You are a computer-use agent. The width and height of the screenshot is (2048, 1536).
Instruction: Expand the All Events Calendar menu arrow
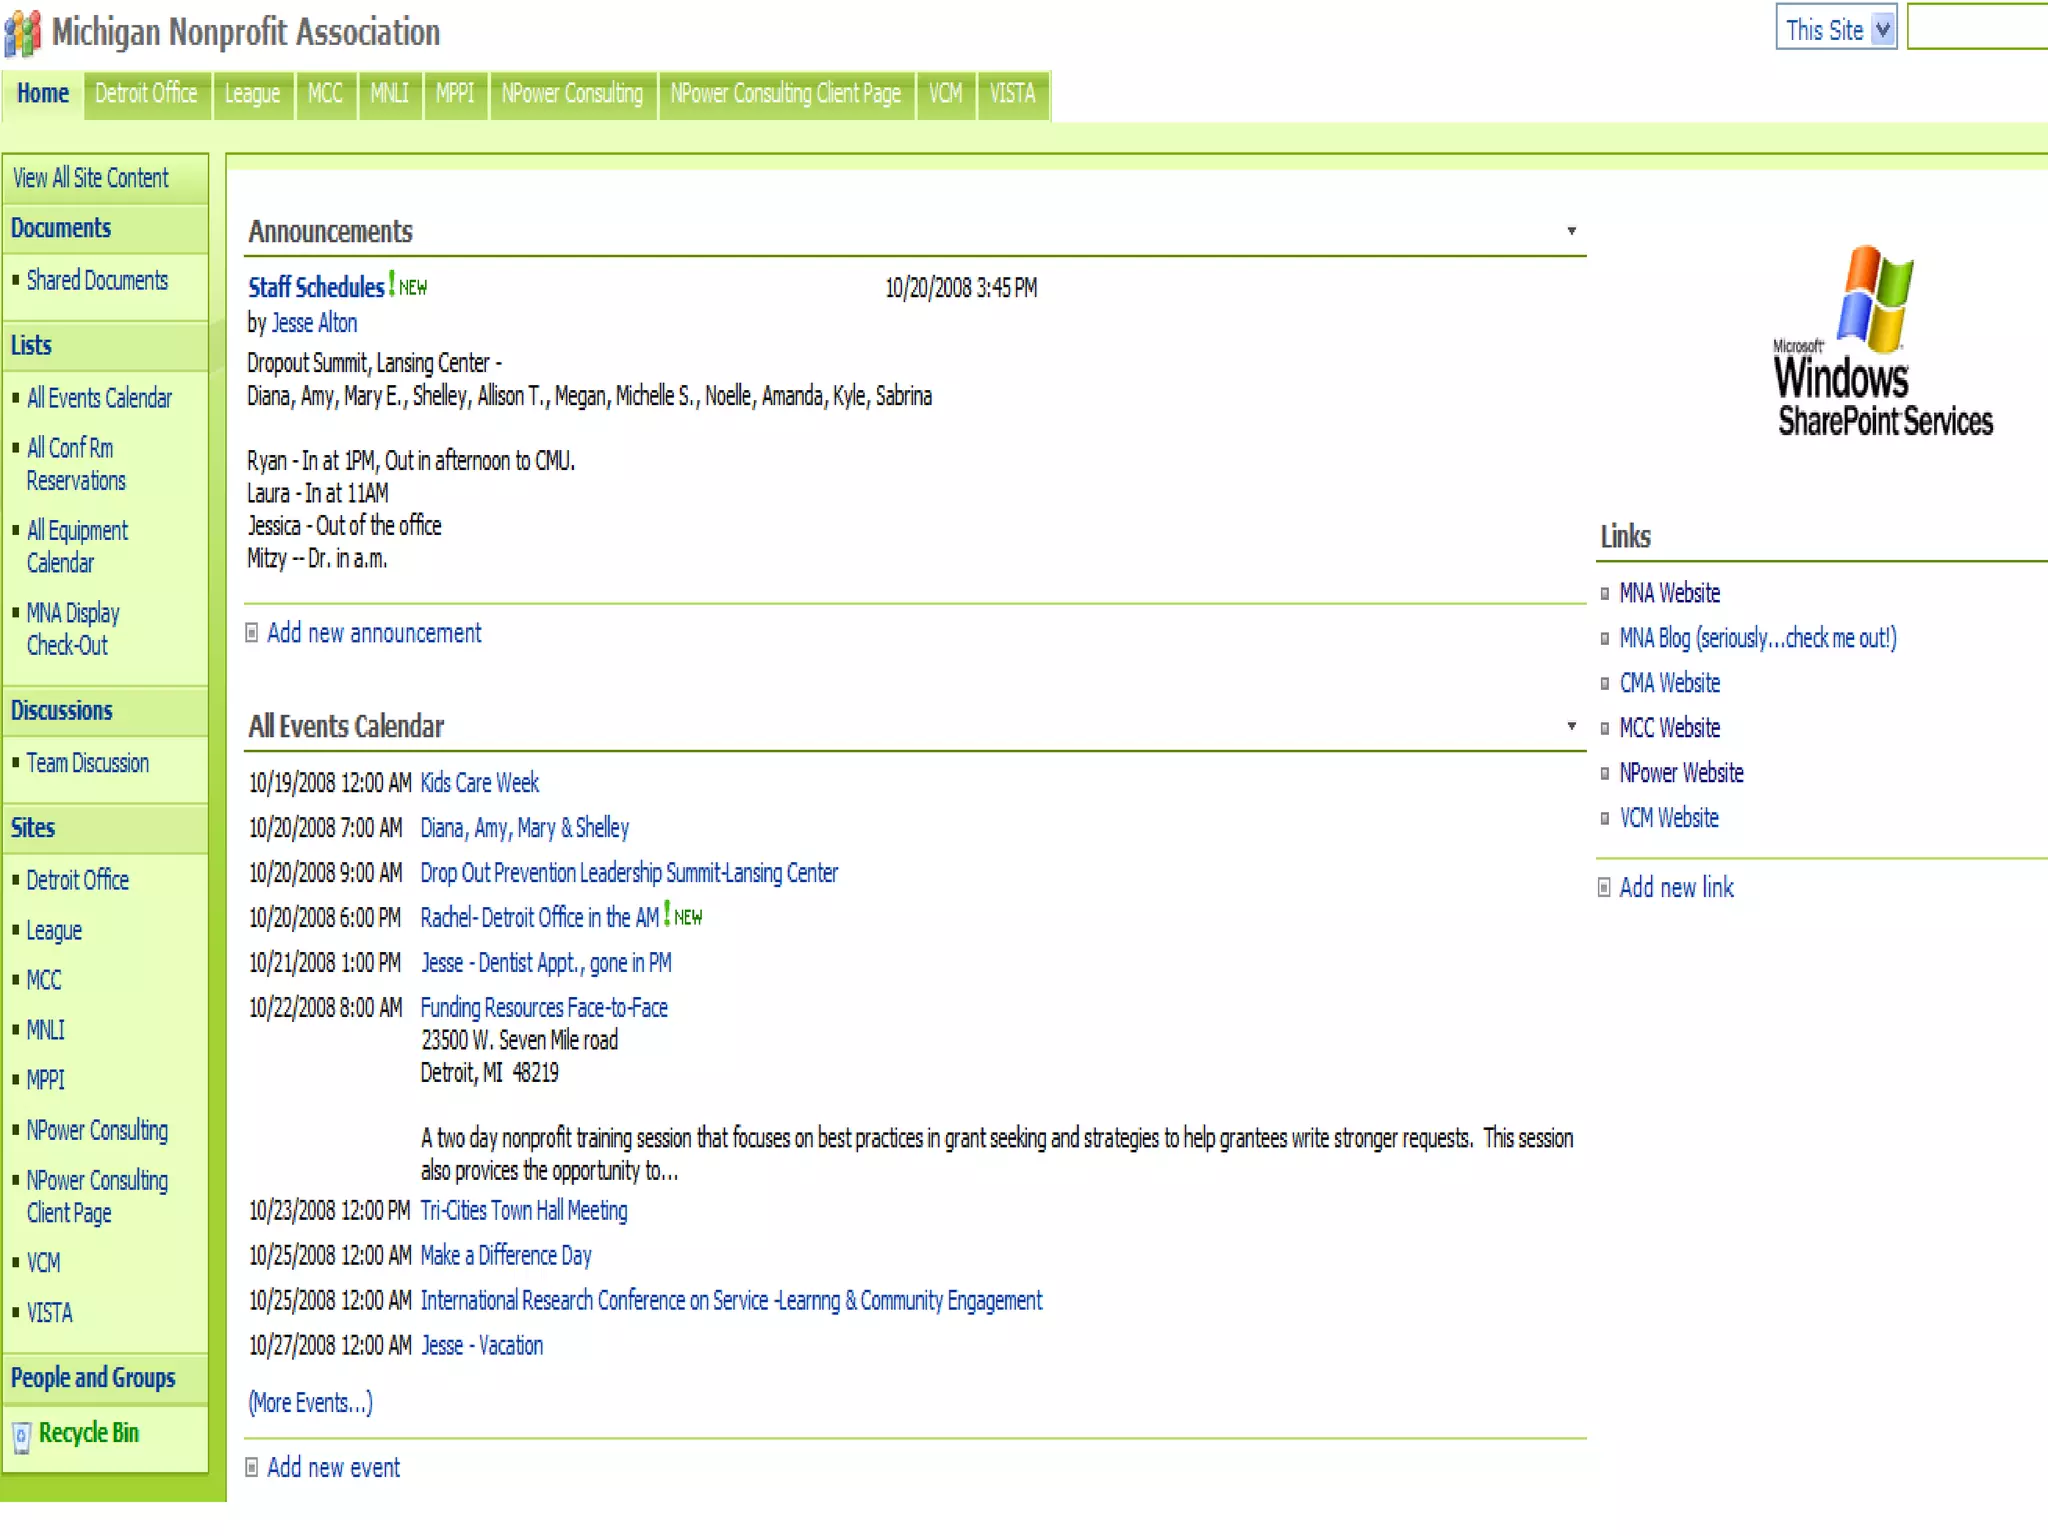click(x=1571, y=726)
